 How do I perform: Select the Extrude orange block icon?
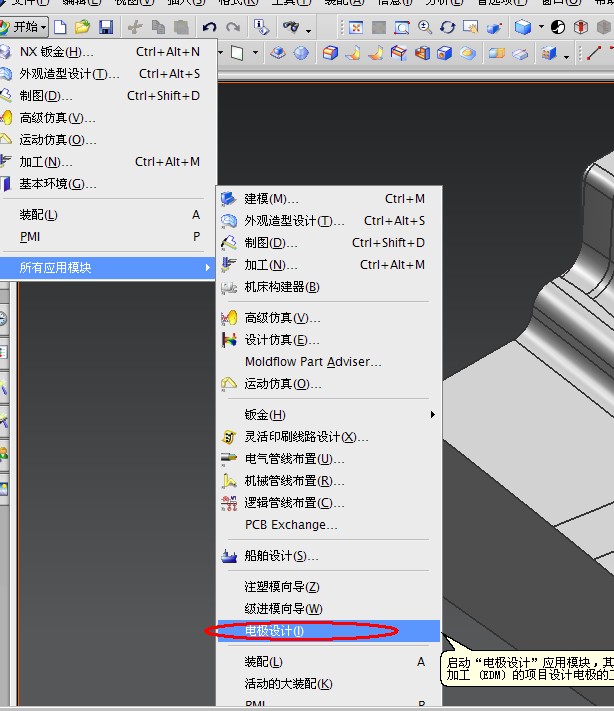(330, 54)
